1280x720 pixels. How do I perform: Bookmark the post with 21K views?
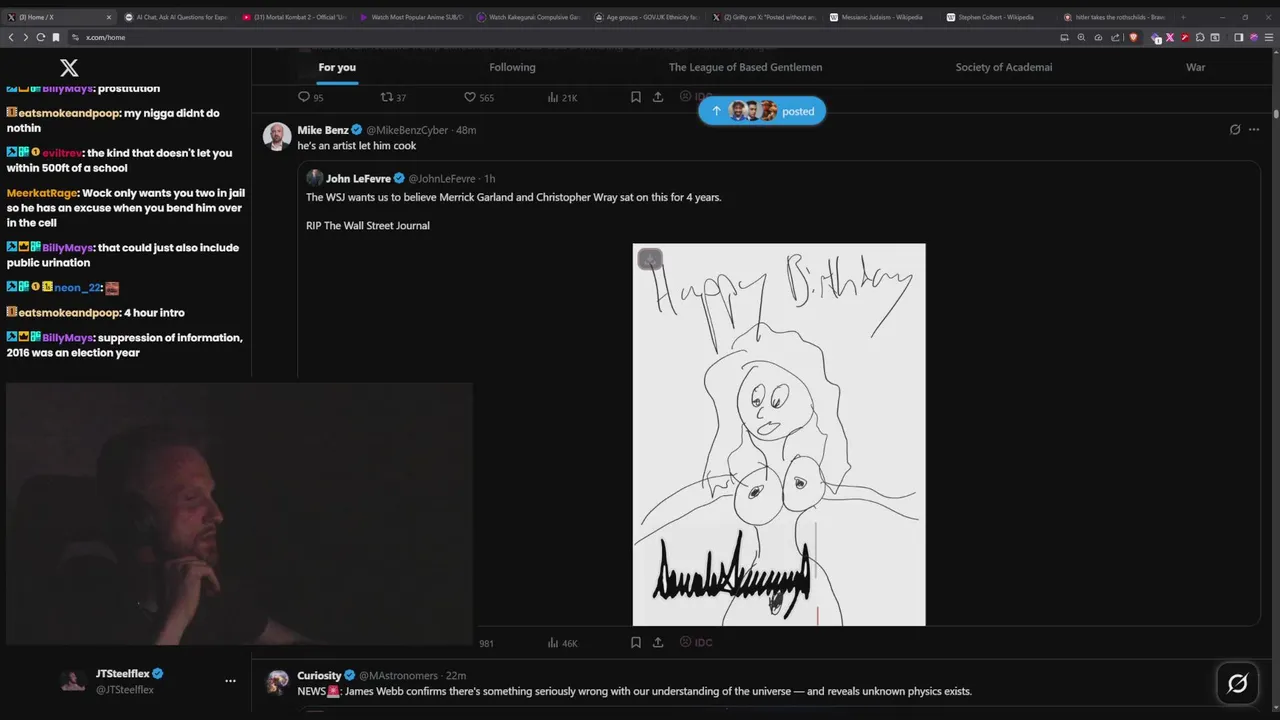coord(636,97)
